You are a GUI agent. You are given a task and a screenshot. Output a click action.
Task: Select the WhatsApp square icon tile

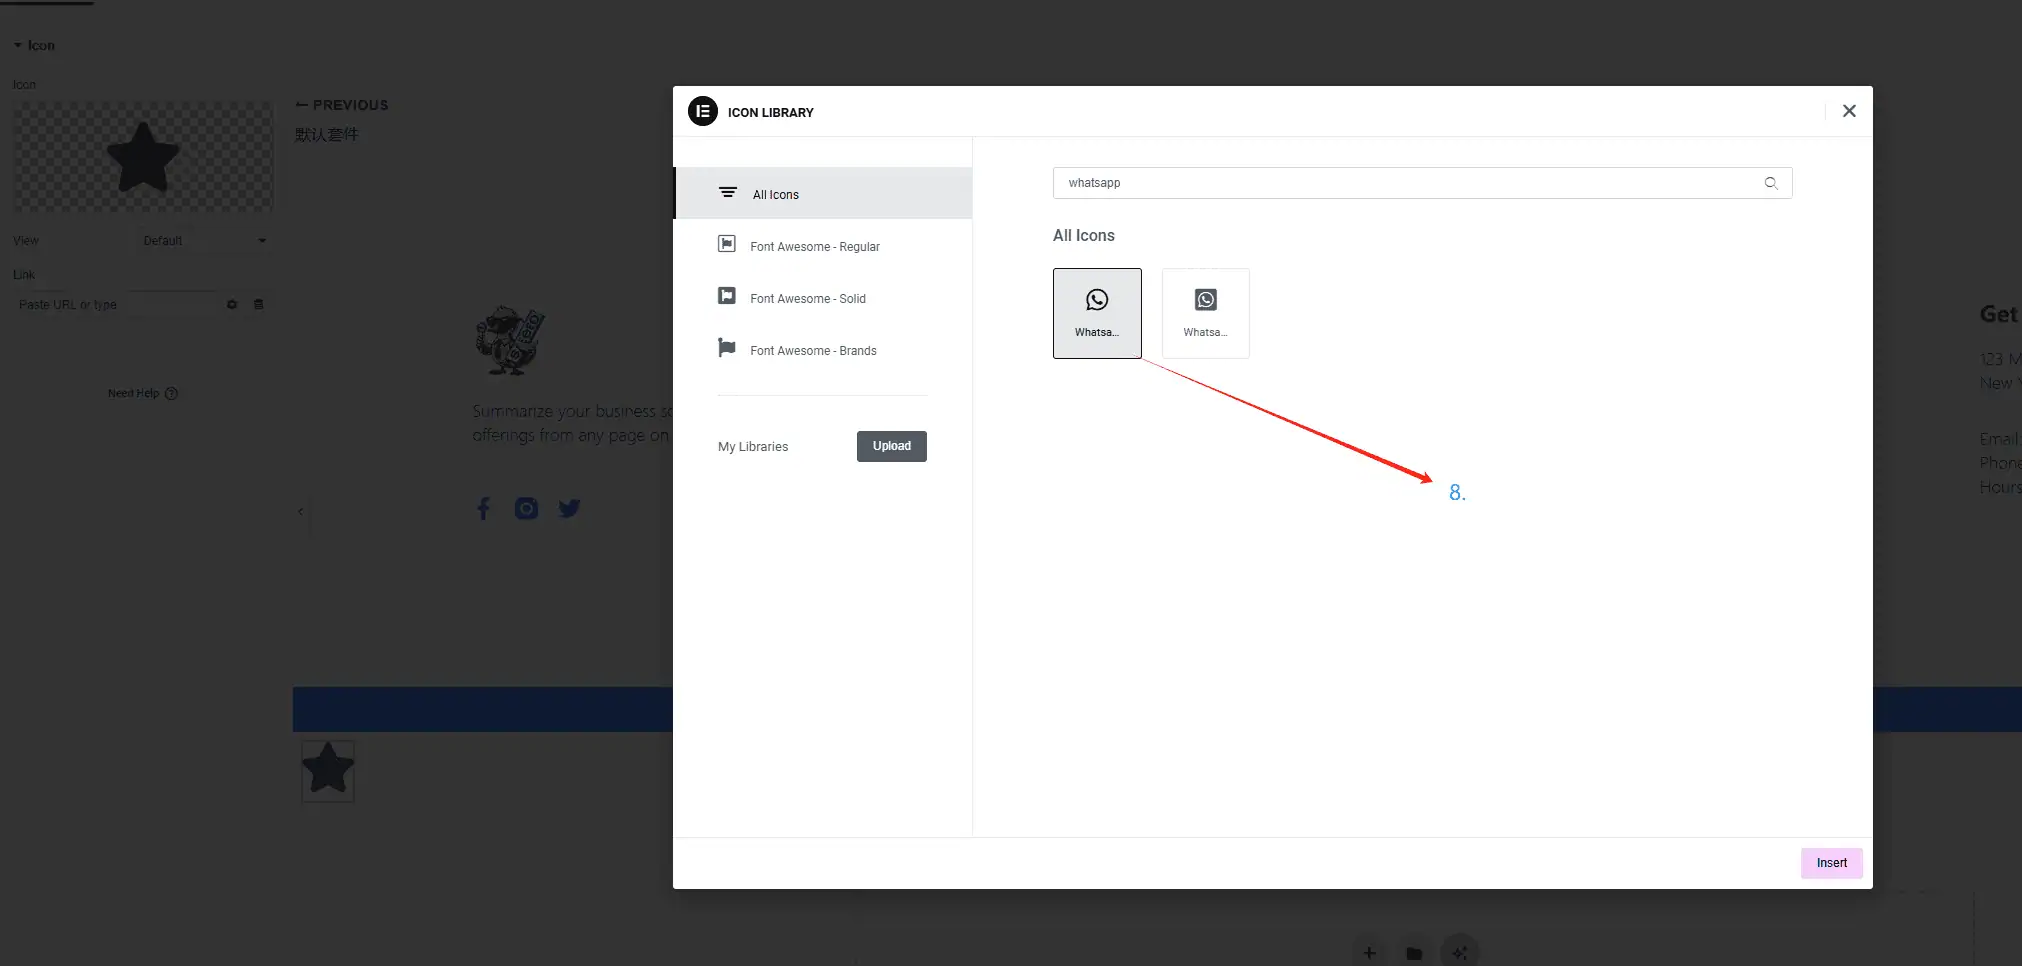[x=1205, y=313]
